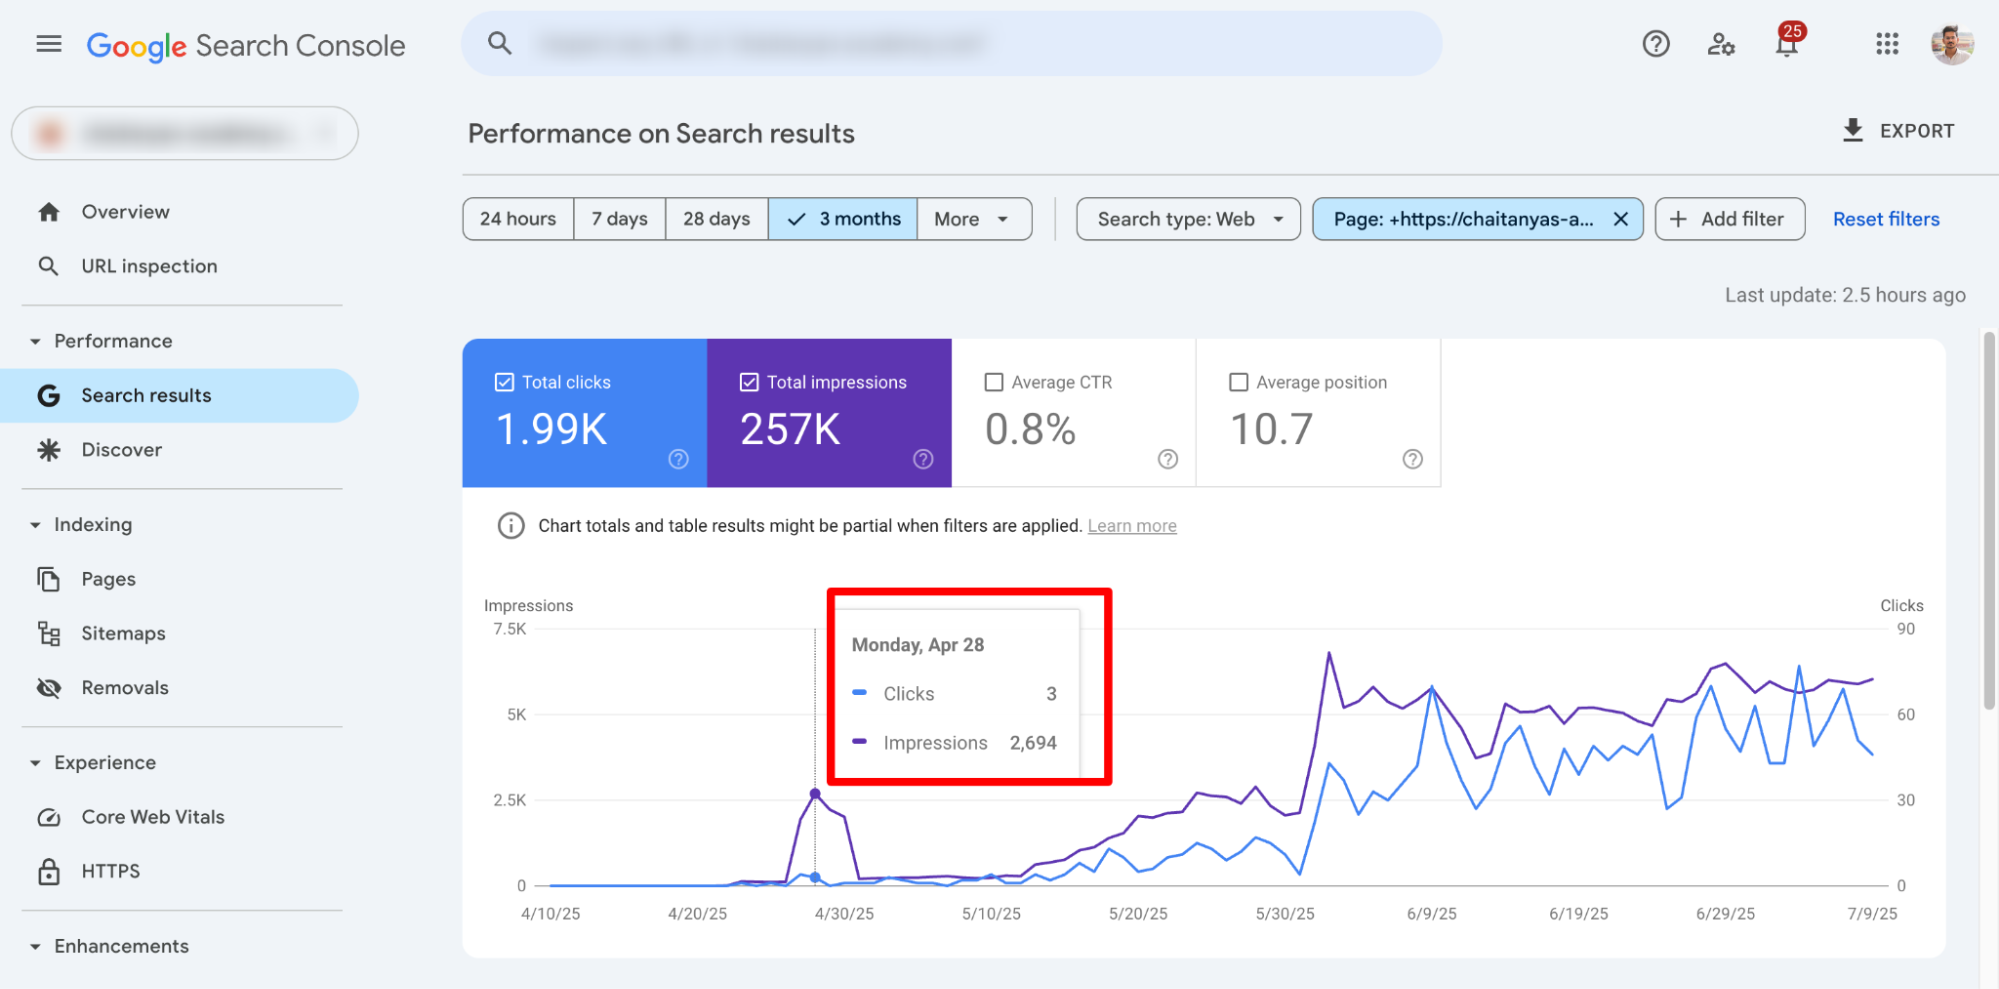Open the notifications bell
Viewport: 1999px width, 989px height.
click(1787, 44)
